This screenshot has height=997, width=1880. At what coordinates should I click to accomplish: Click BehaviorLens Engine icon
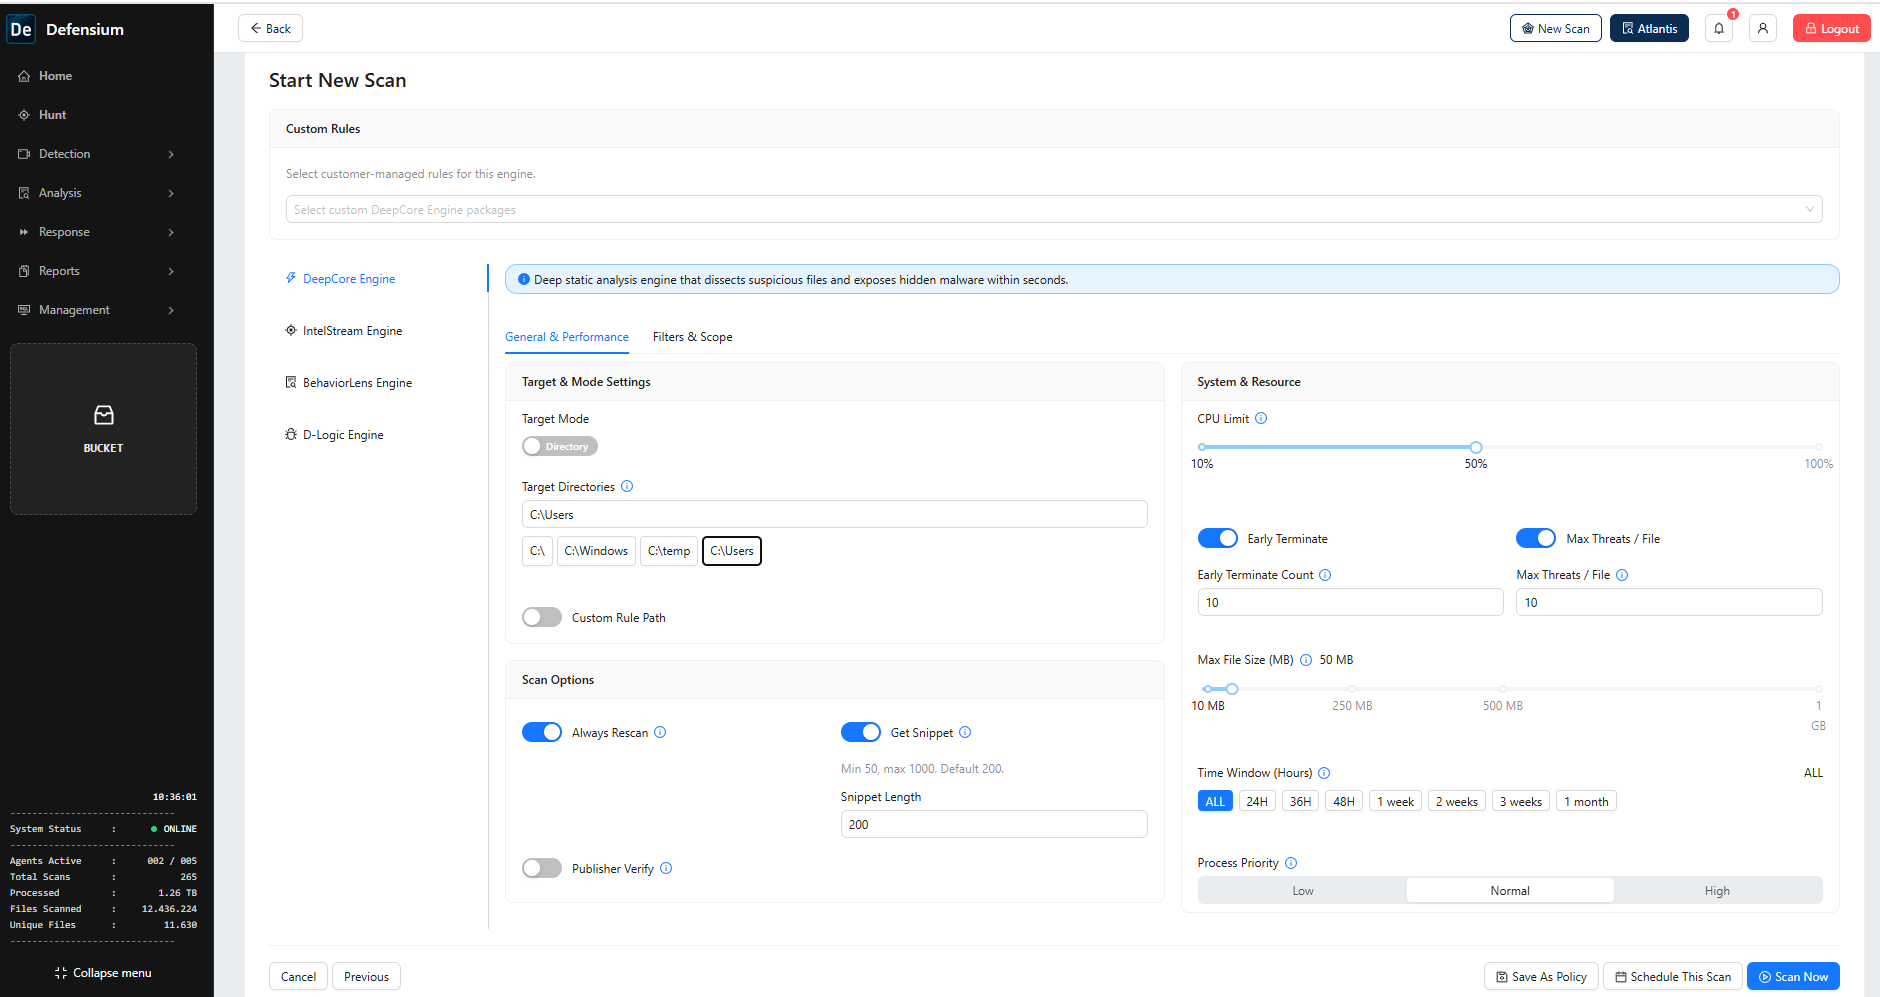coord(291,382)
